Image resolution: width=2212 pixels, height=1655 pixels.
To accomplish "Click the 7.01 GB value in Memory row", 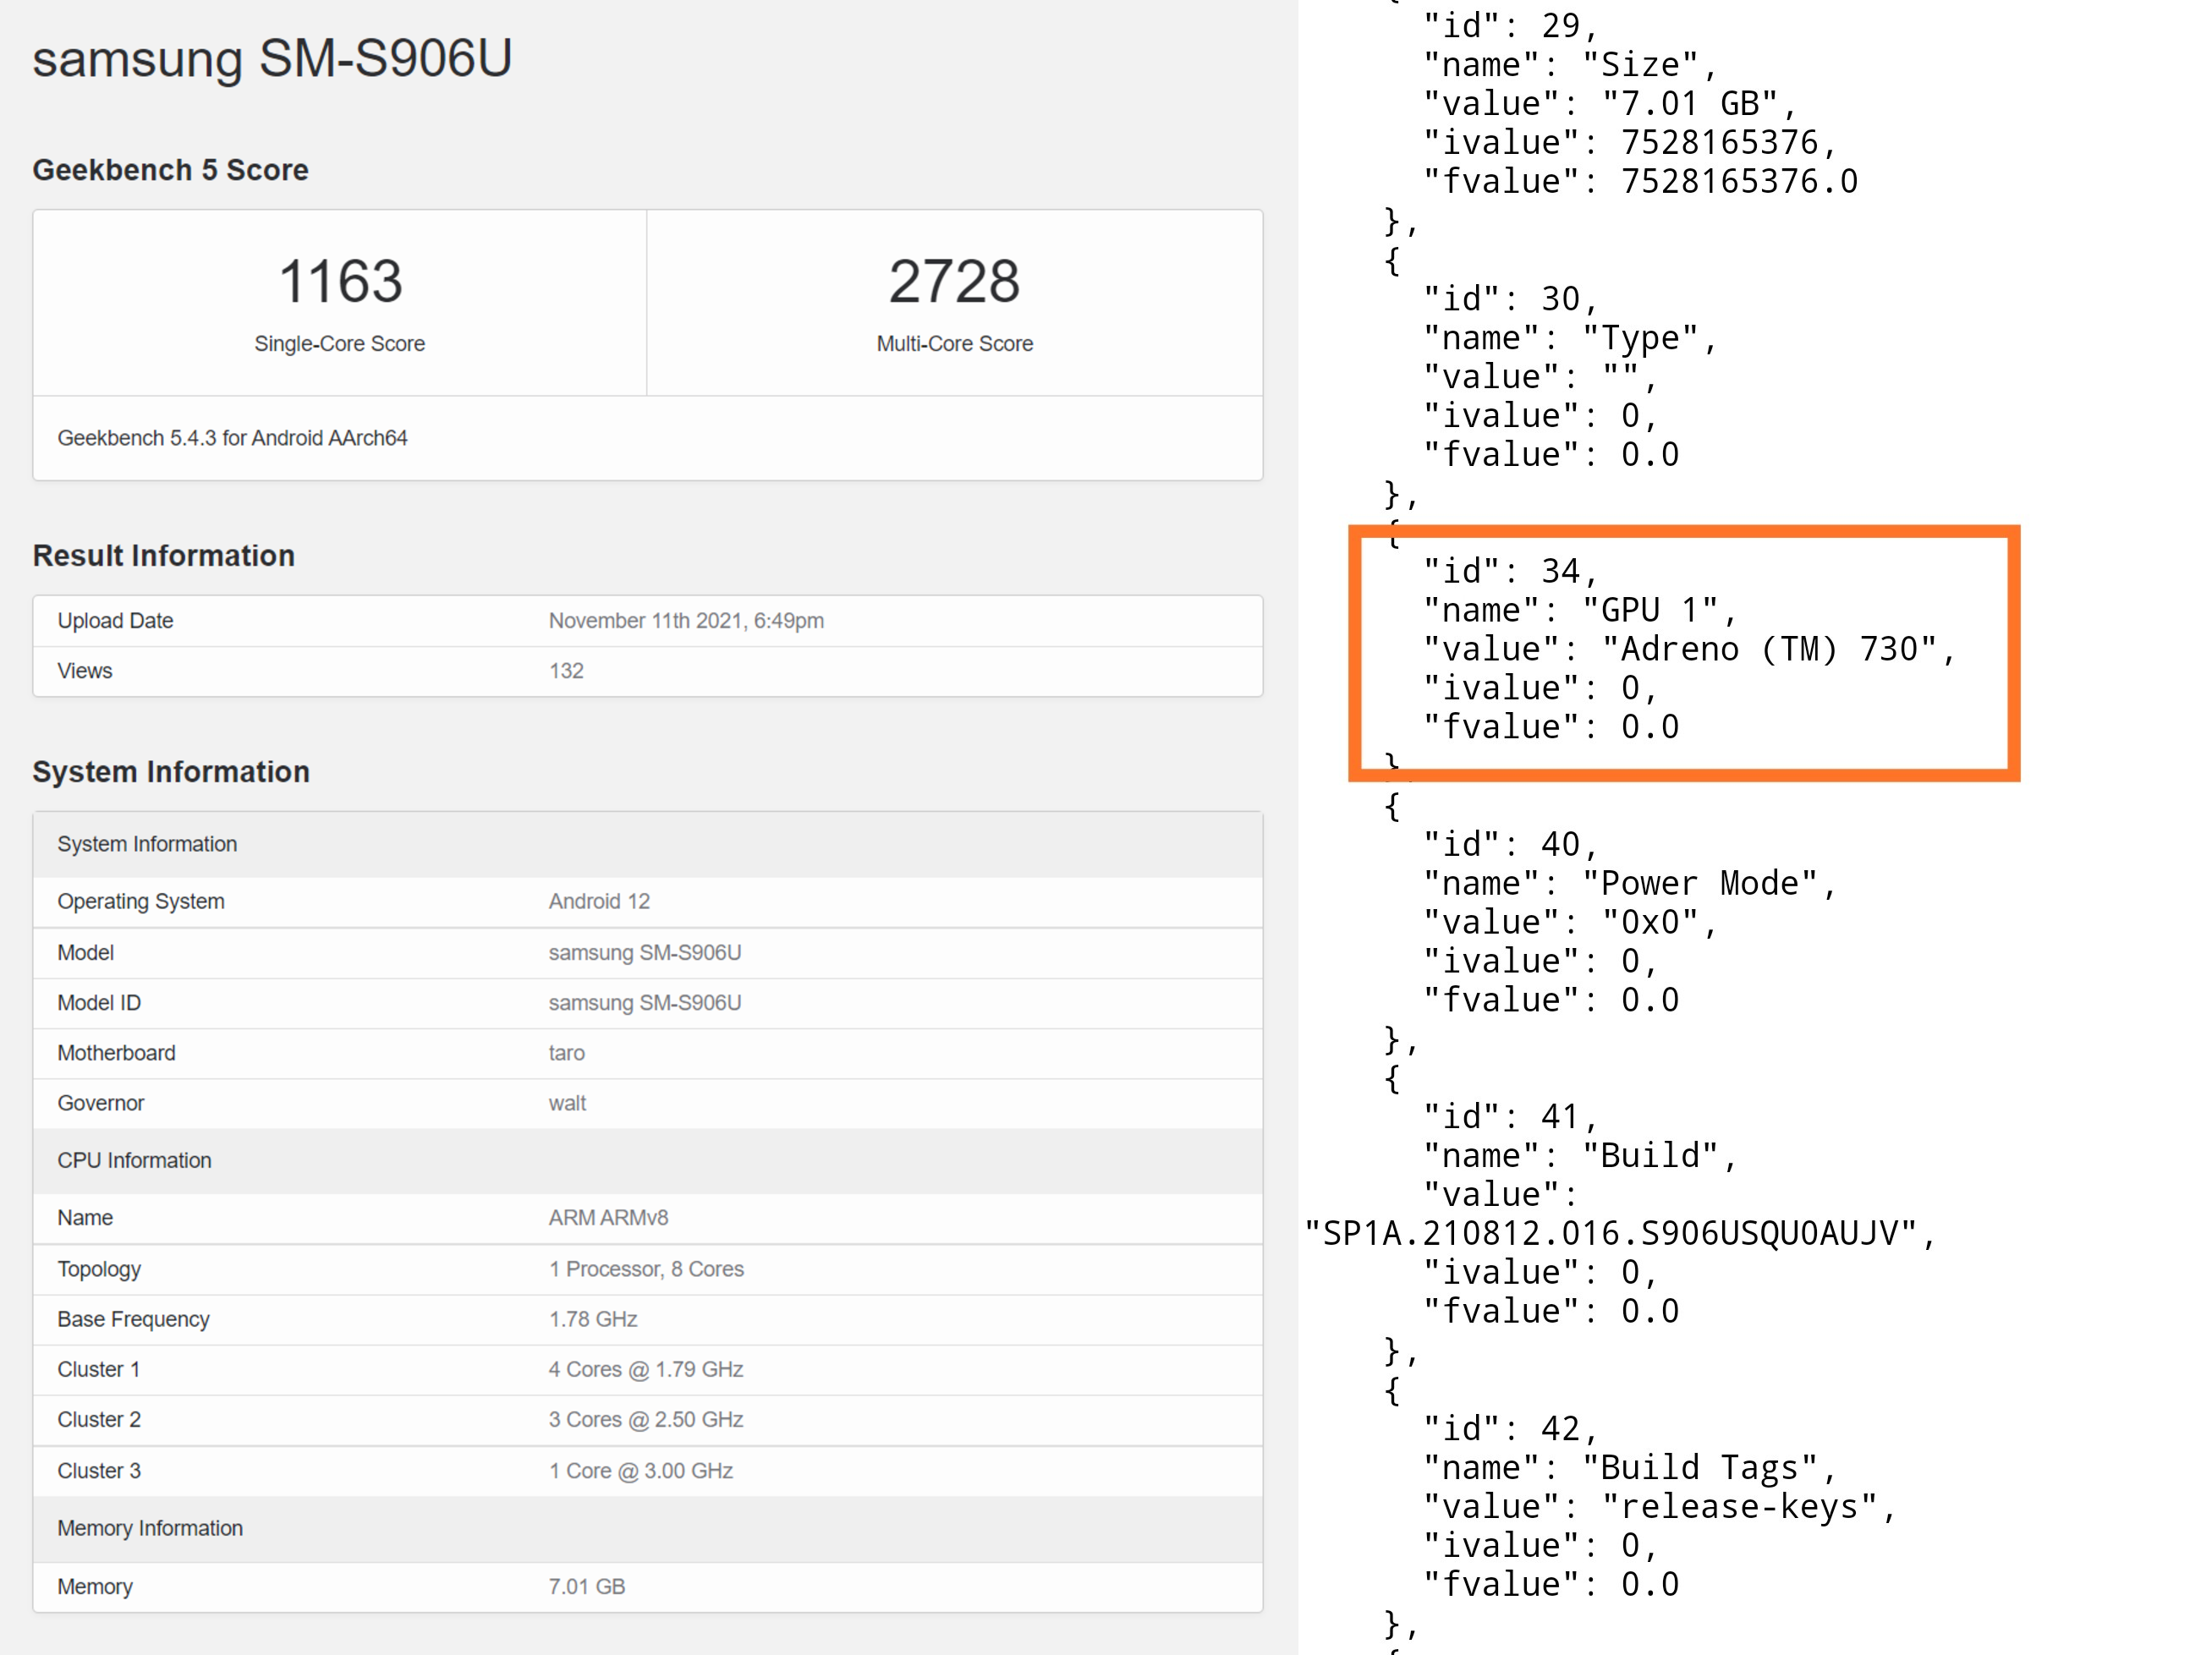I will (x=587, y=1587).
